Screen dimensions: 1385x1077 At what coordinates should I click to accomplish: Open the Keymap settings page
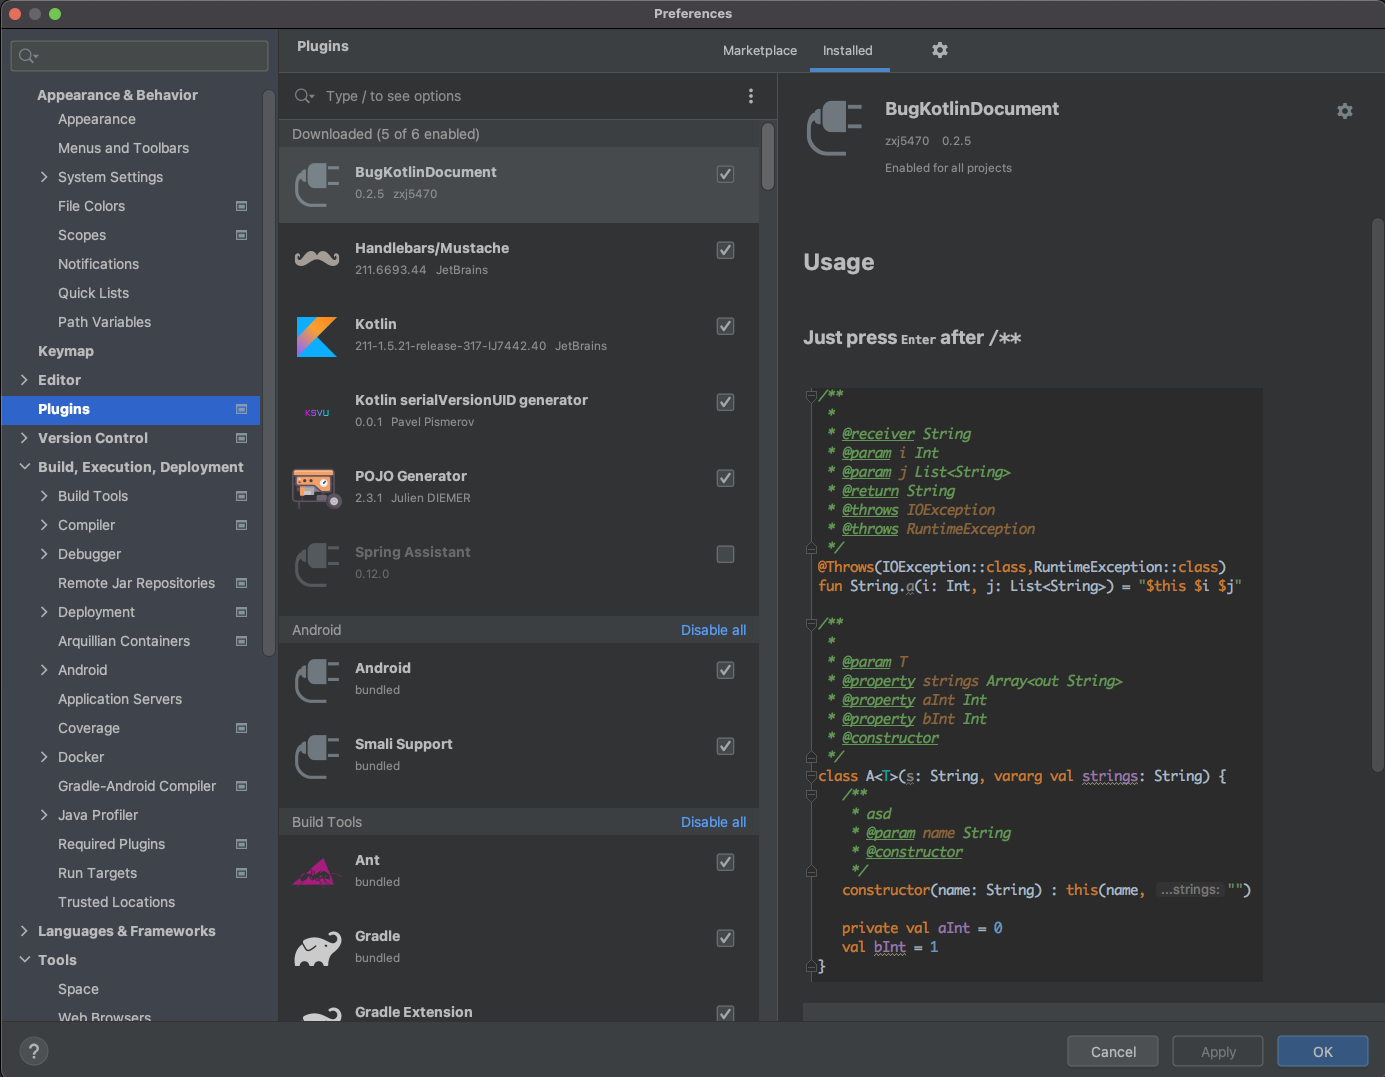pos(66,351)
